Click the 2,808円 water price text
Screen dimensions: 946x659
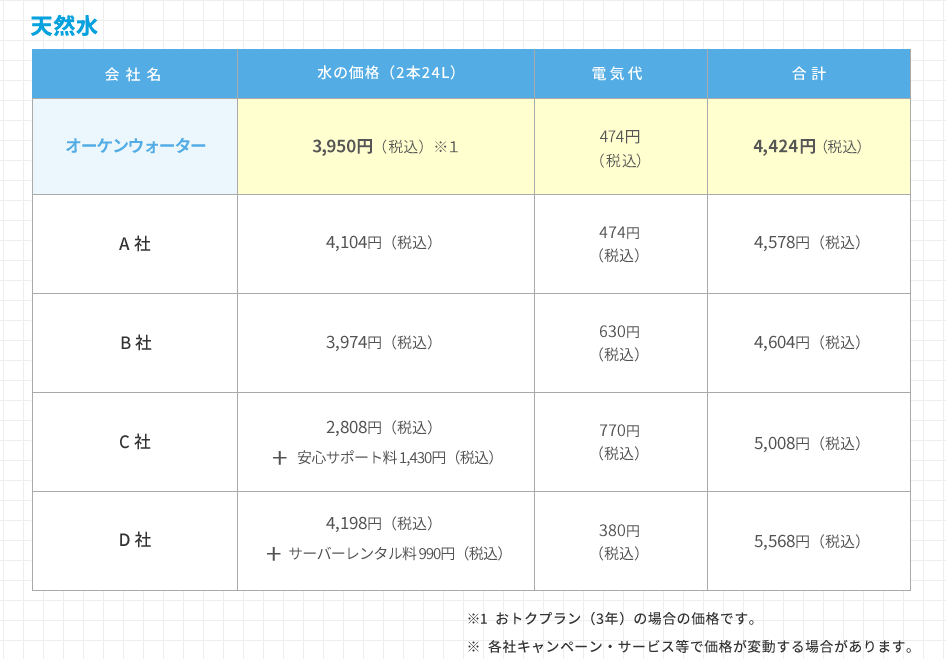pos(380,428)
